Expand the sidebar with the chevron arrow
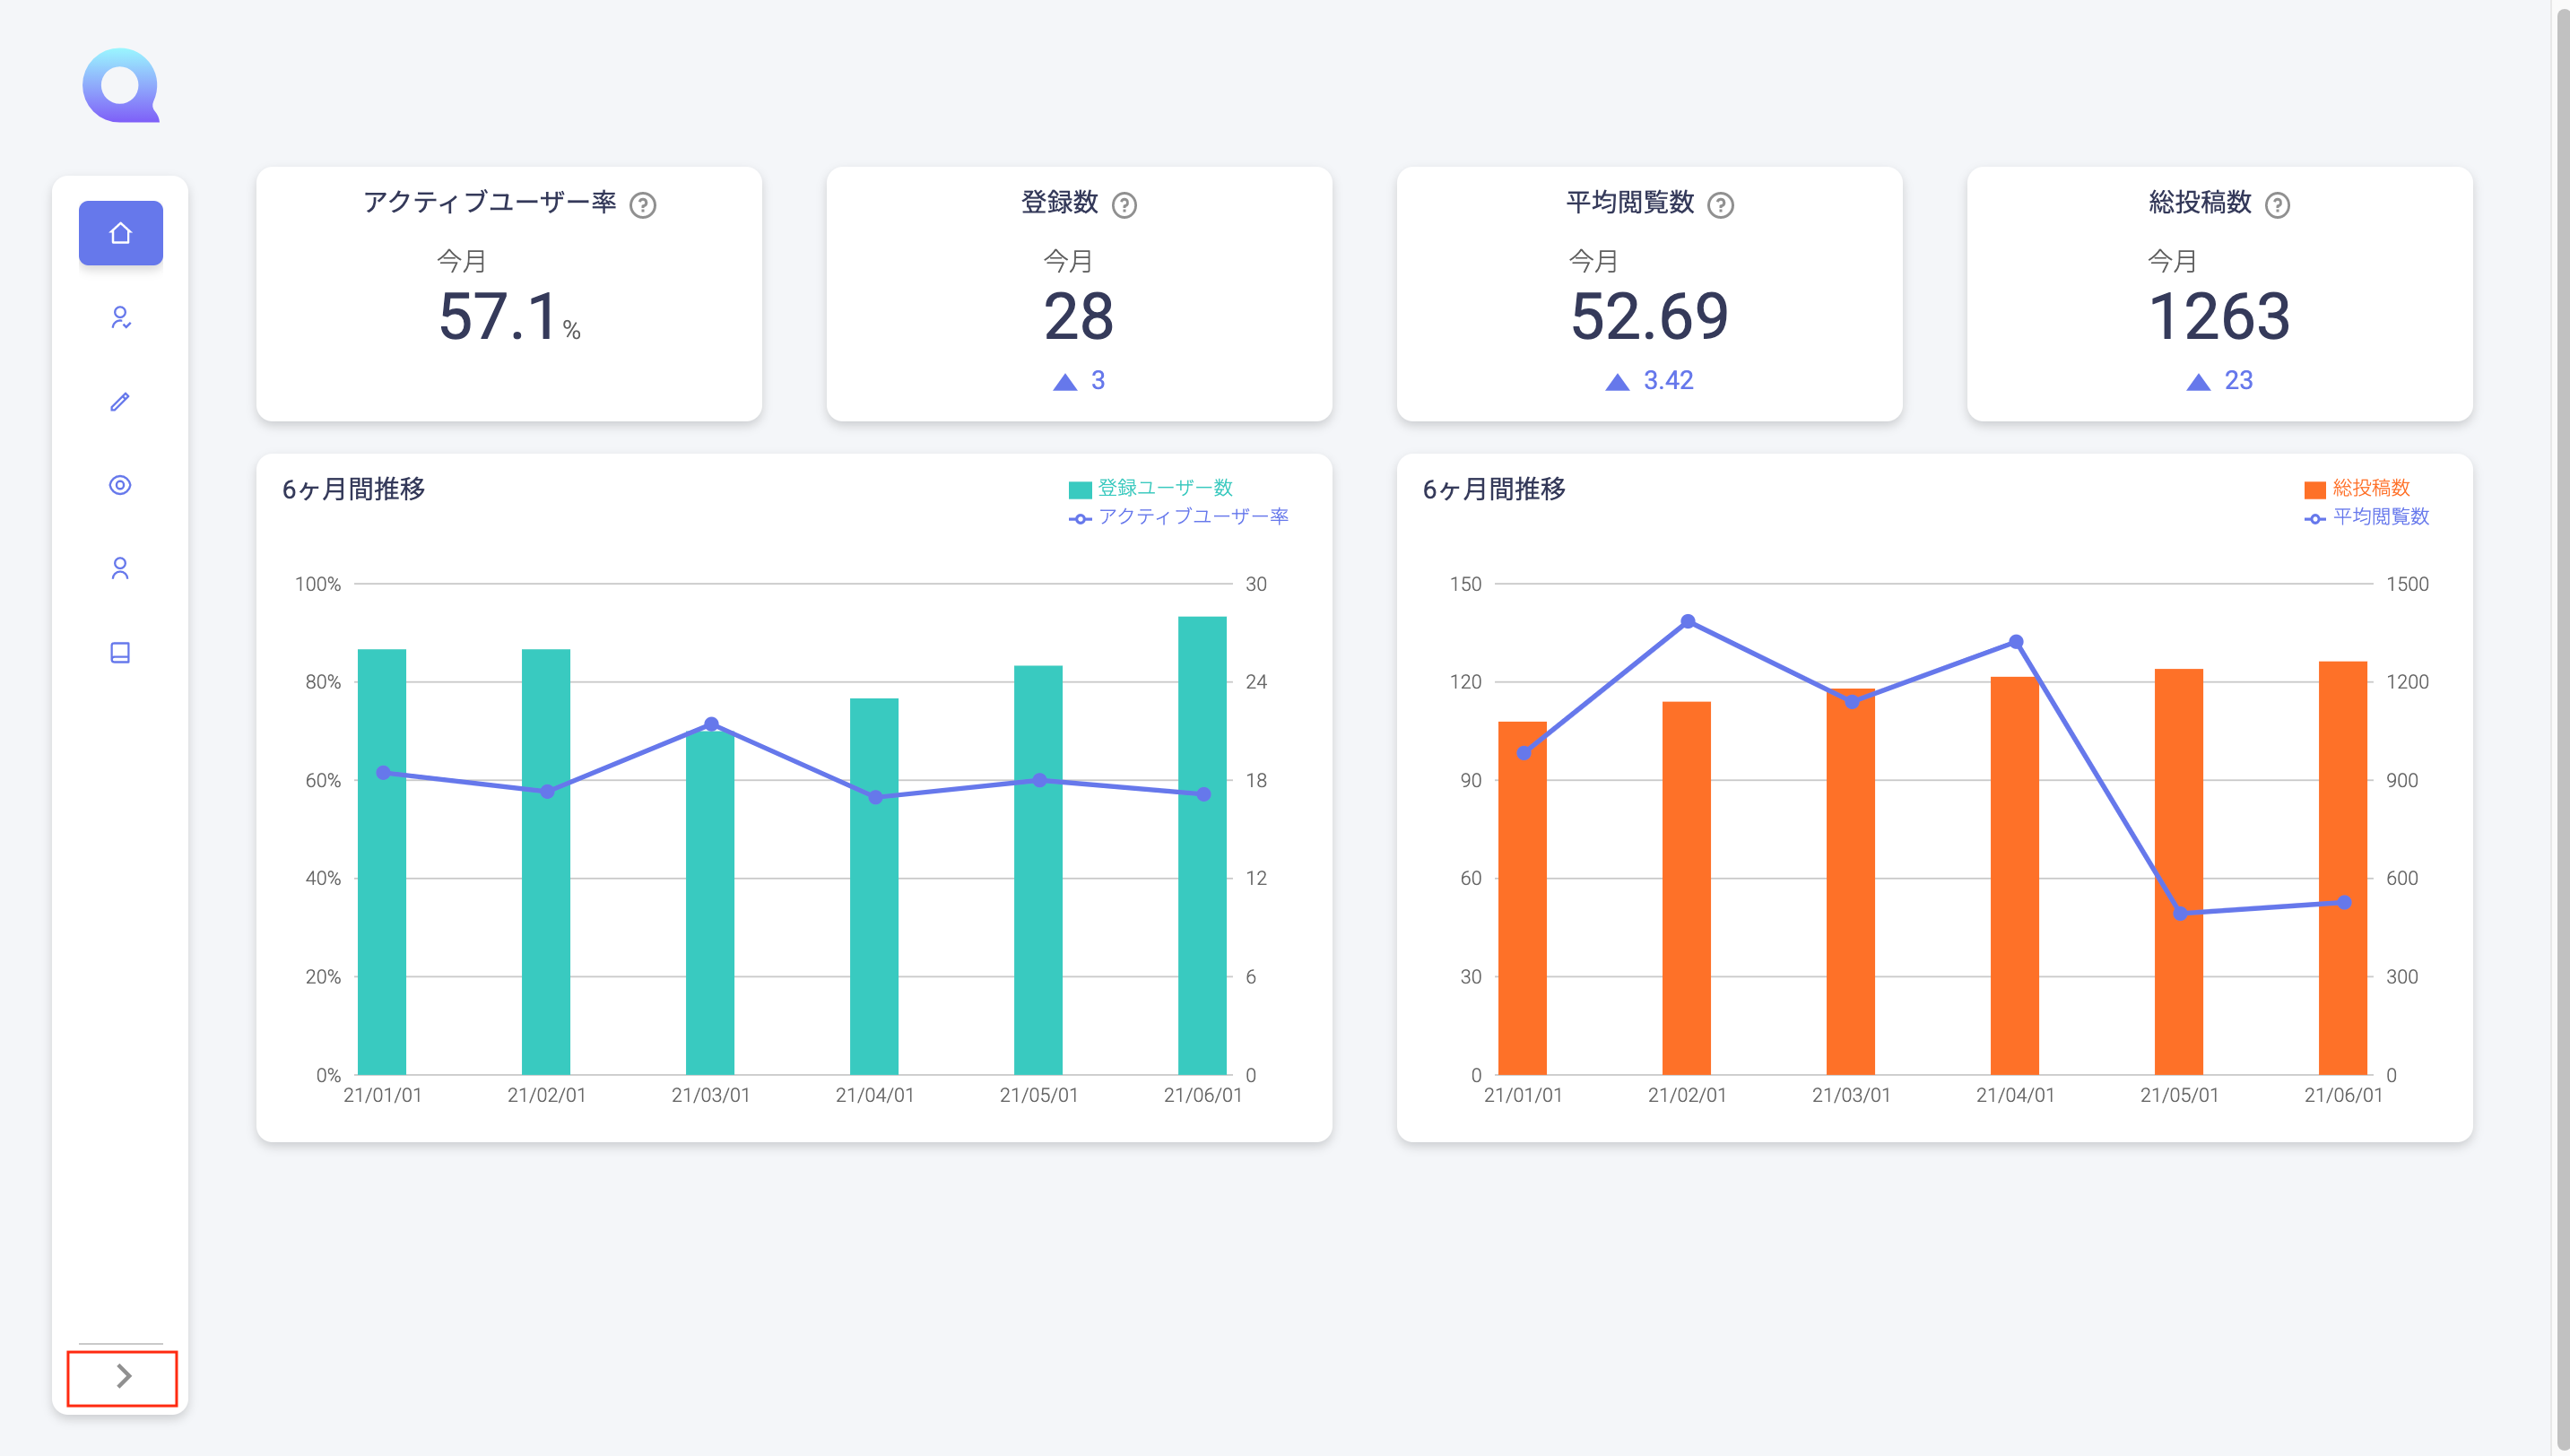Viewport: 2570px width, 1456px height. point(122,1377)
